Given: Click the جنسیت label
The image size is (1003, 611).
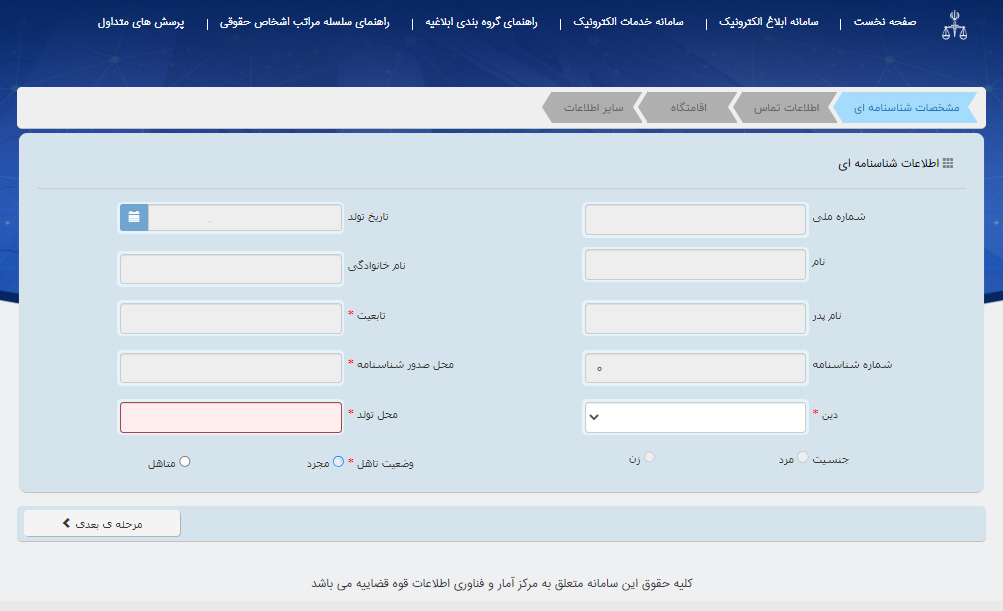Looking at the screenshot, I should (831, 459).
